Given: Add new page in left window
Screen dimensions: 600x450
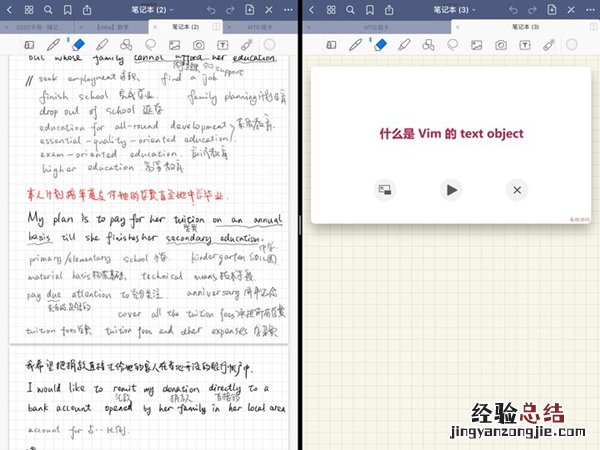Looking at the screenshot, I should (249, 10).
